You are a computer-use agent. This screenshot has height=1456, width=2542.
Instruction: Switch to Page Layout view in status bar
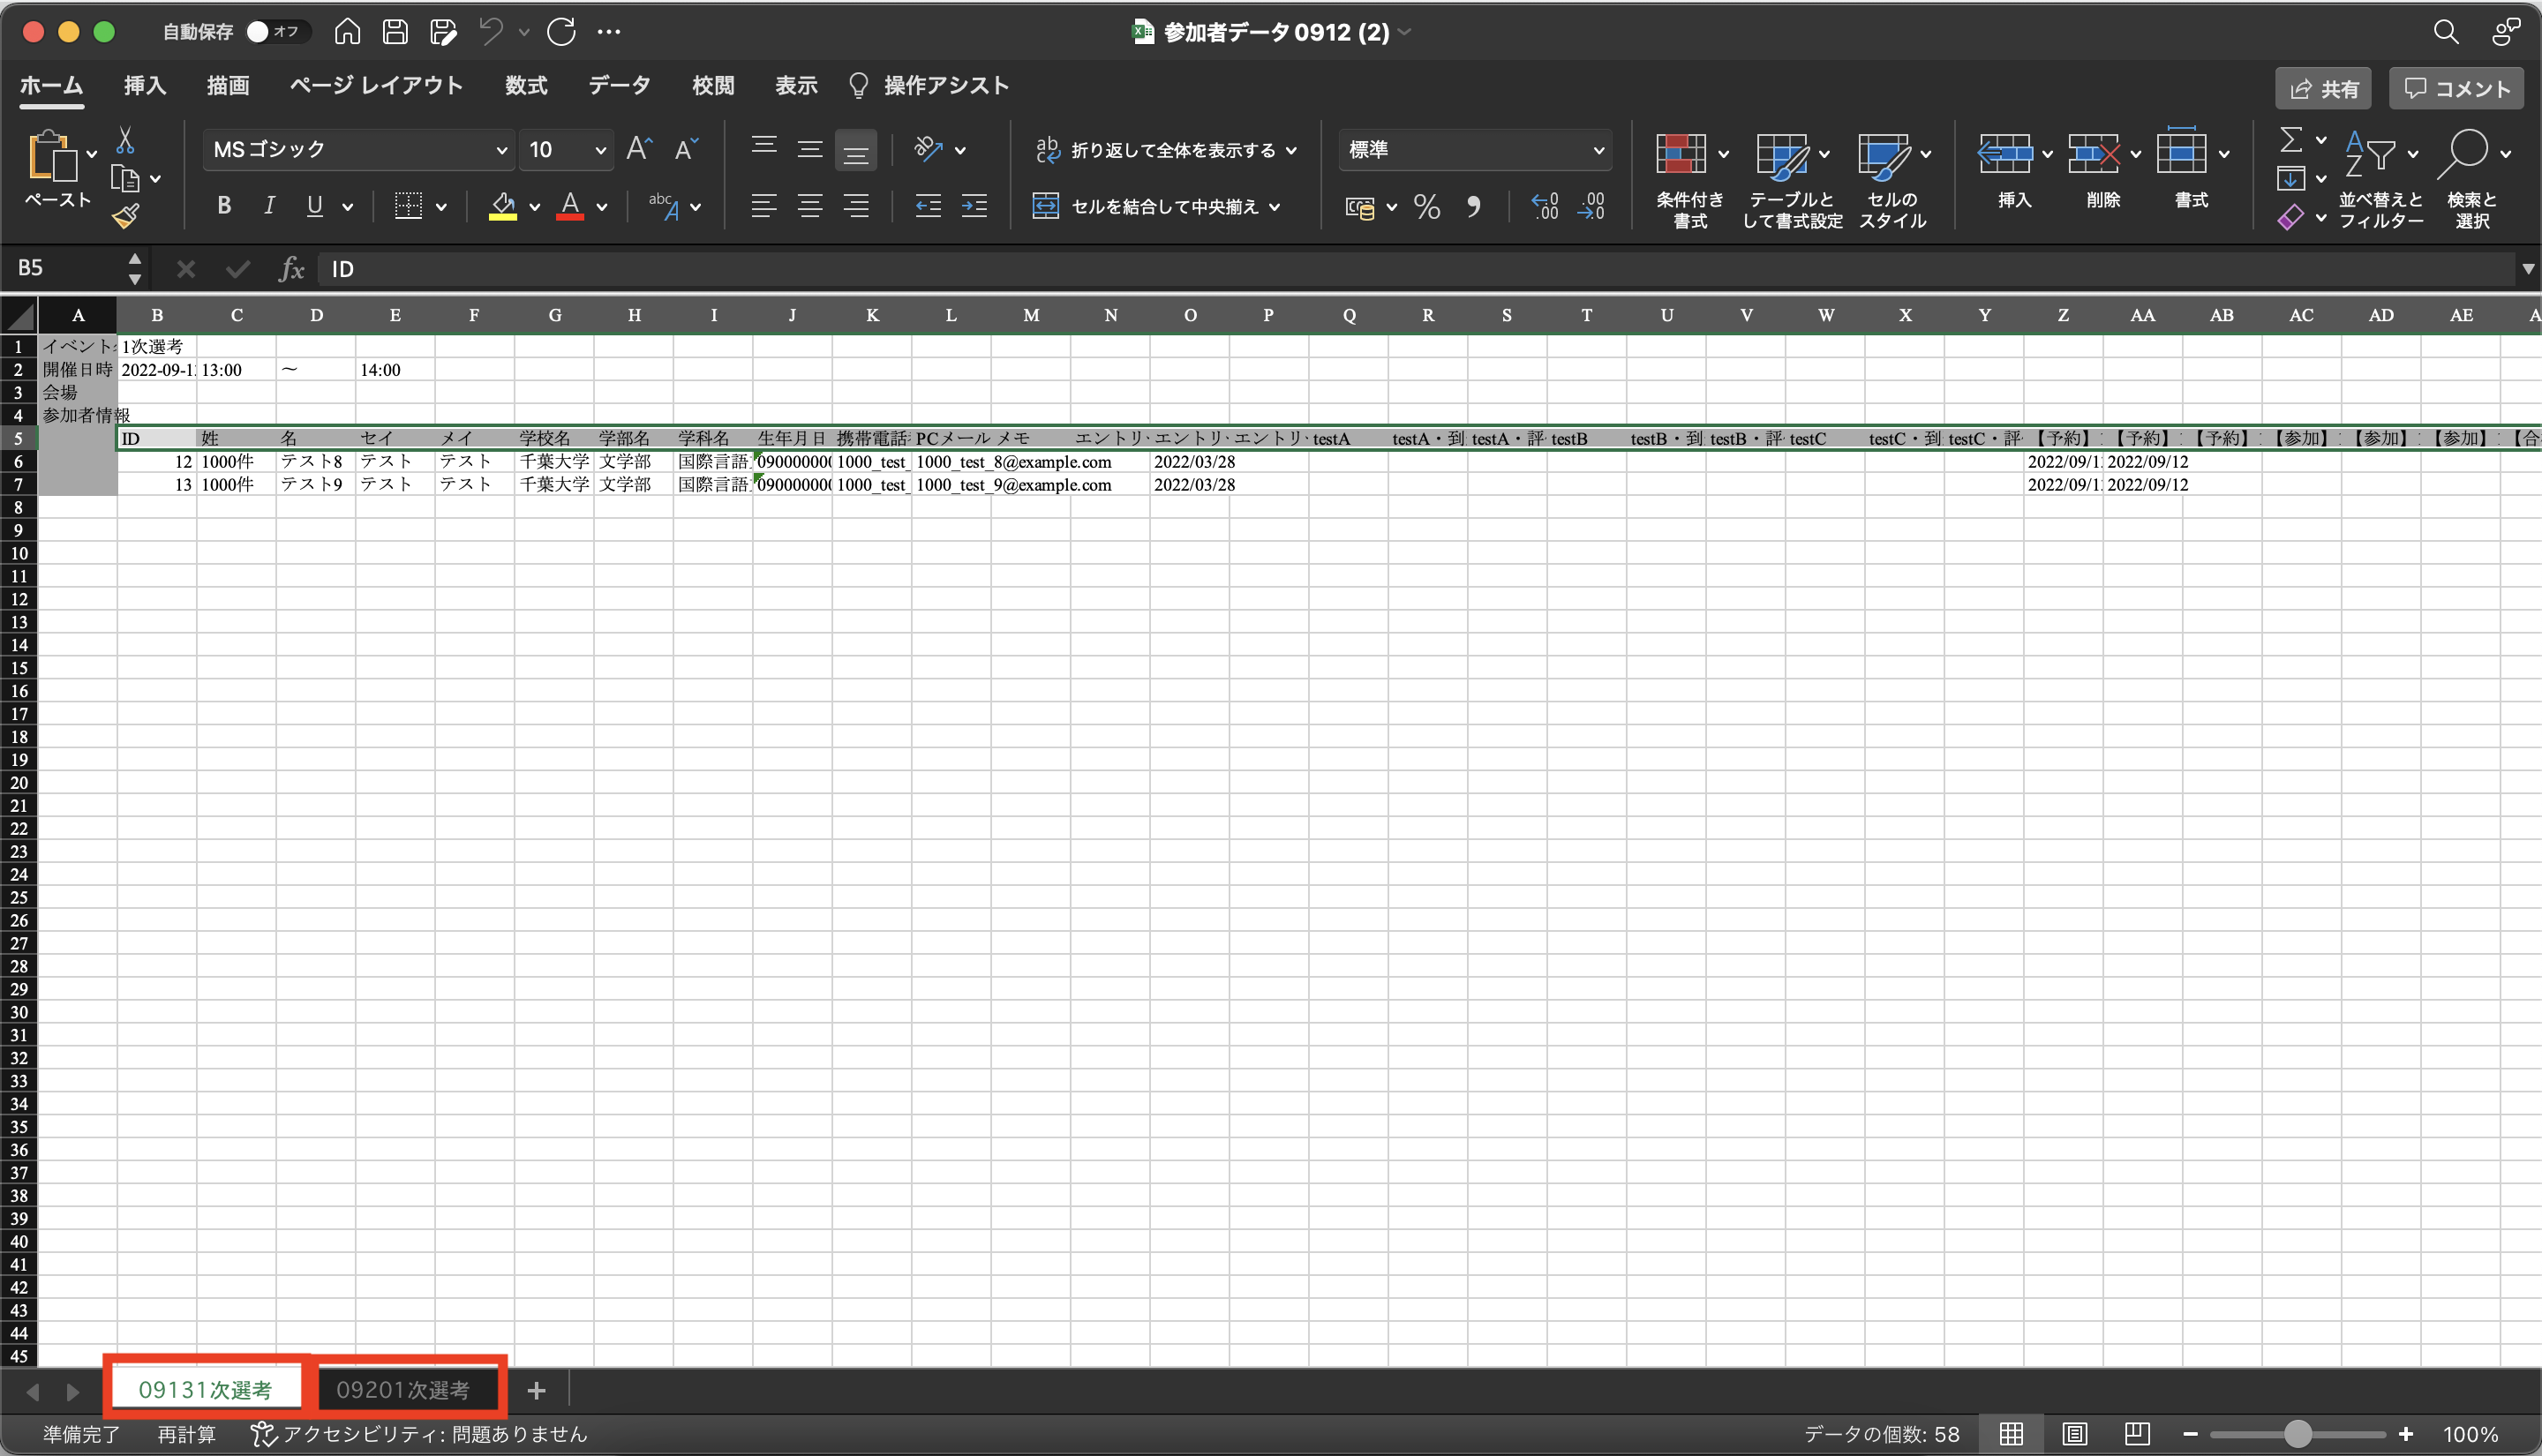tap(2074, 1434)
